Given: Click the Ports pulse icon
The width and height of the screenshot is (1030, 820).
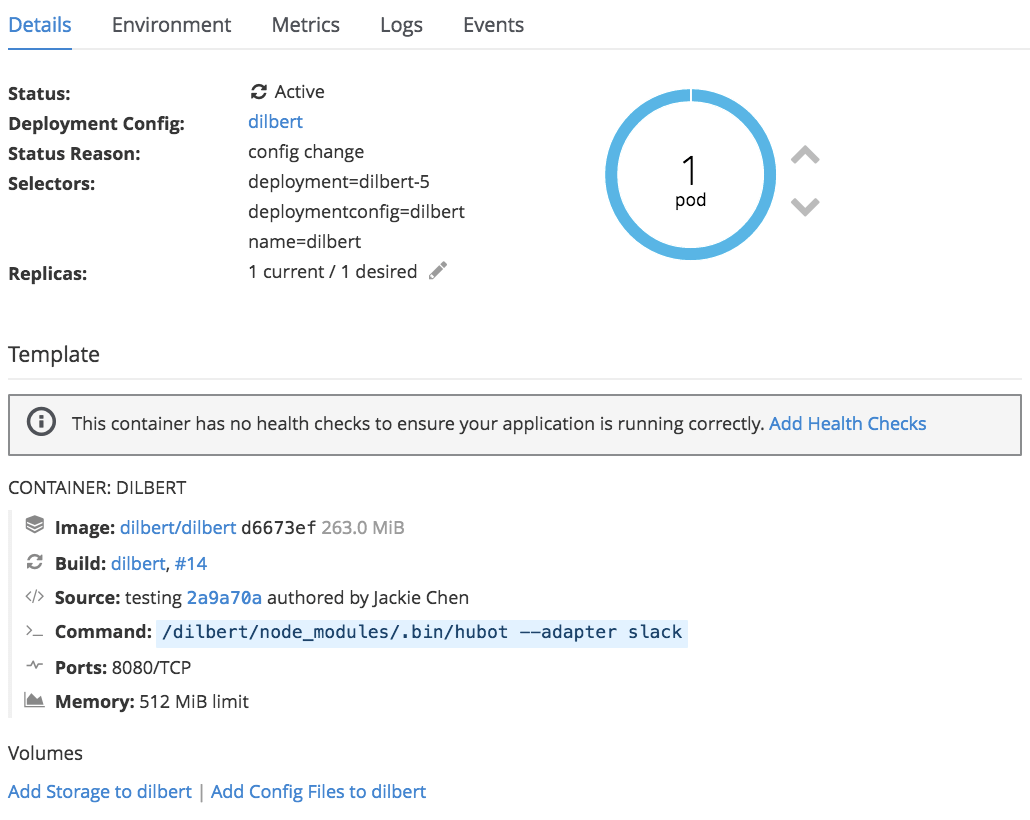Looking at the screenshot, I should (x=35, y=666).
